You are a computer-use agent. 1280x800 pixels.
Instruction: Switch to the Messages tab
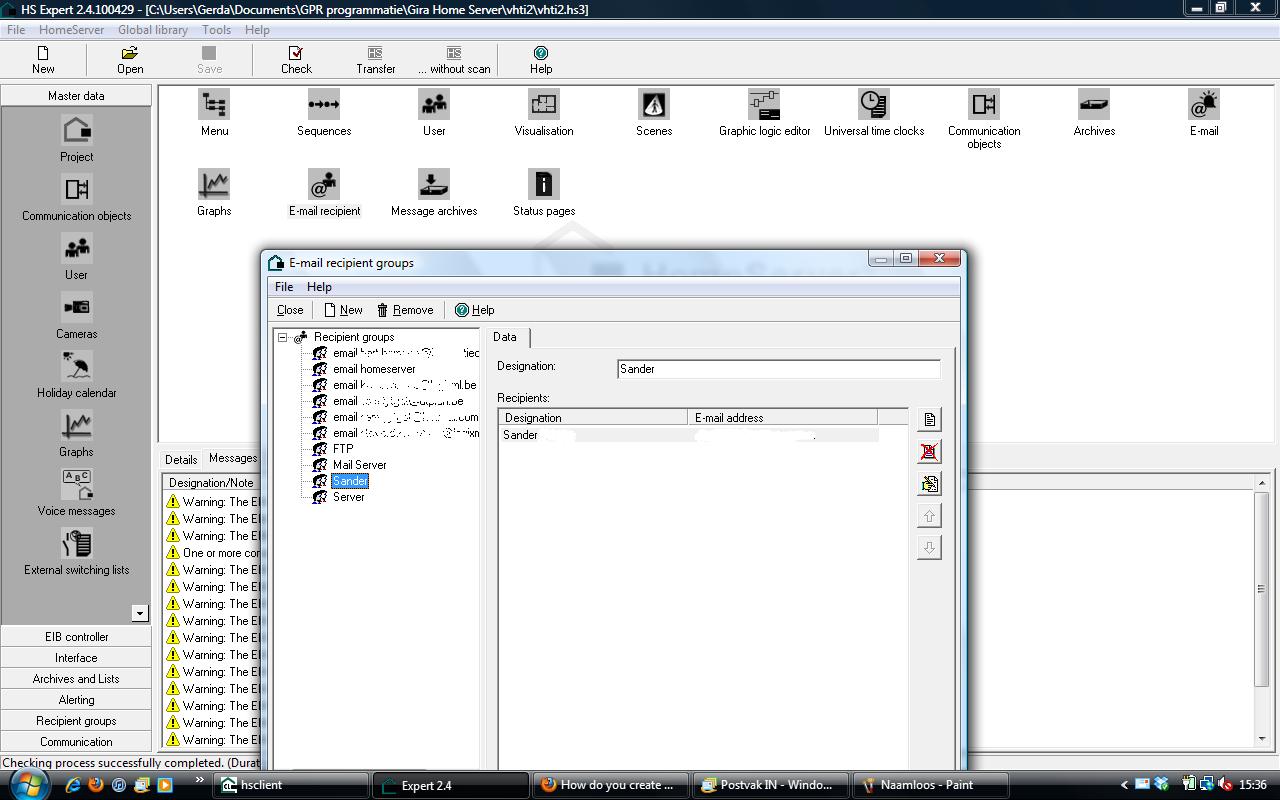233,458
